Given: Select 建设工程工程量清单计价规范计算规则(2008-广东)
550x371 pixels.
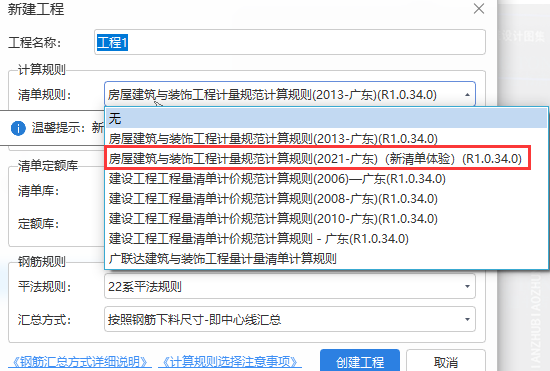Looking at the screenshot, I should pos(326,198).
